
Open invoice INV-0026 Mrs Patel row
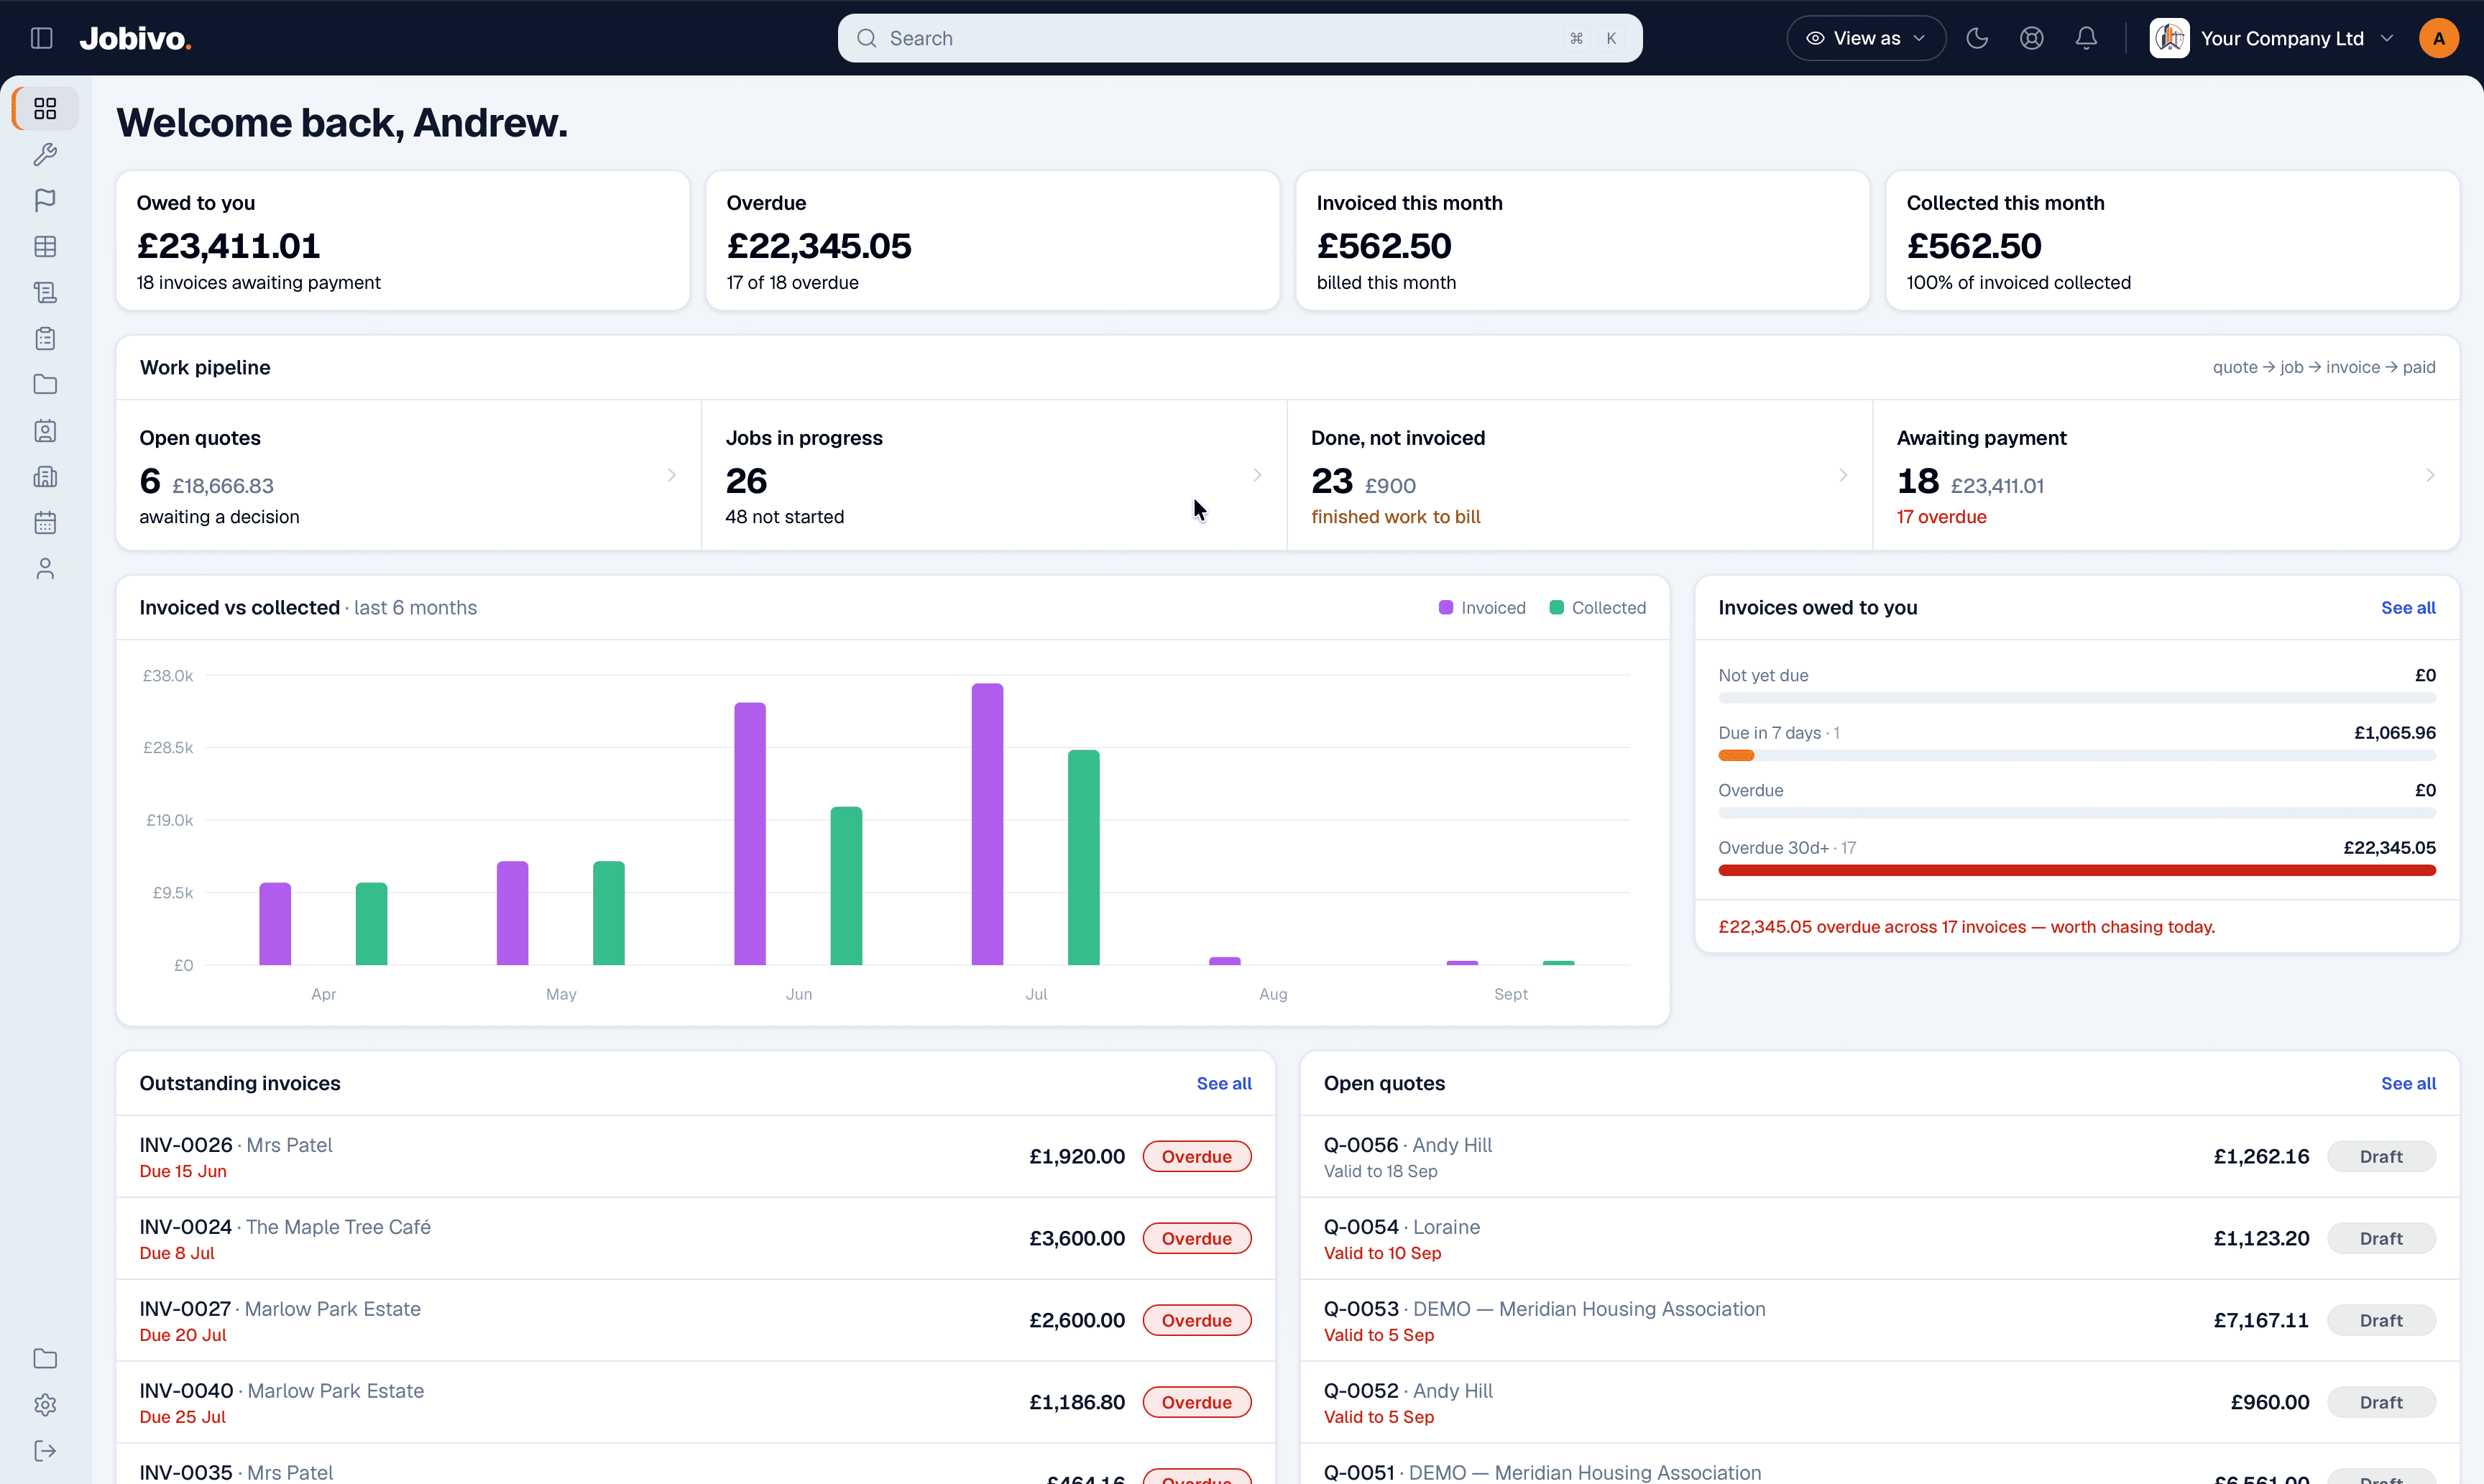[695, 1157]
